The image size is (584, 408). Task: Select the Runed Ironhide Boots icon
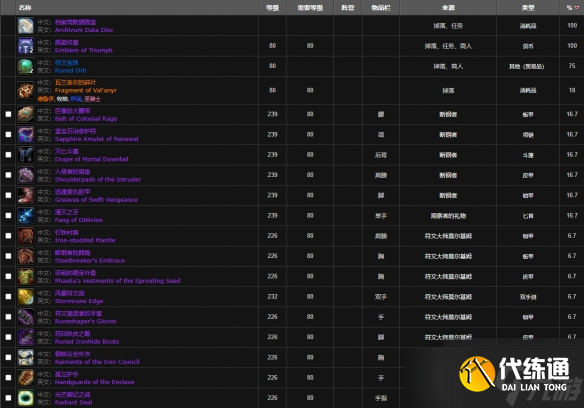(26, 337)
